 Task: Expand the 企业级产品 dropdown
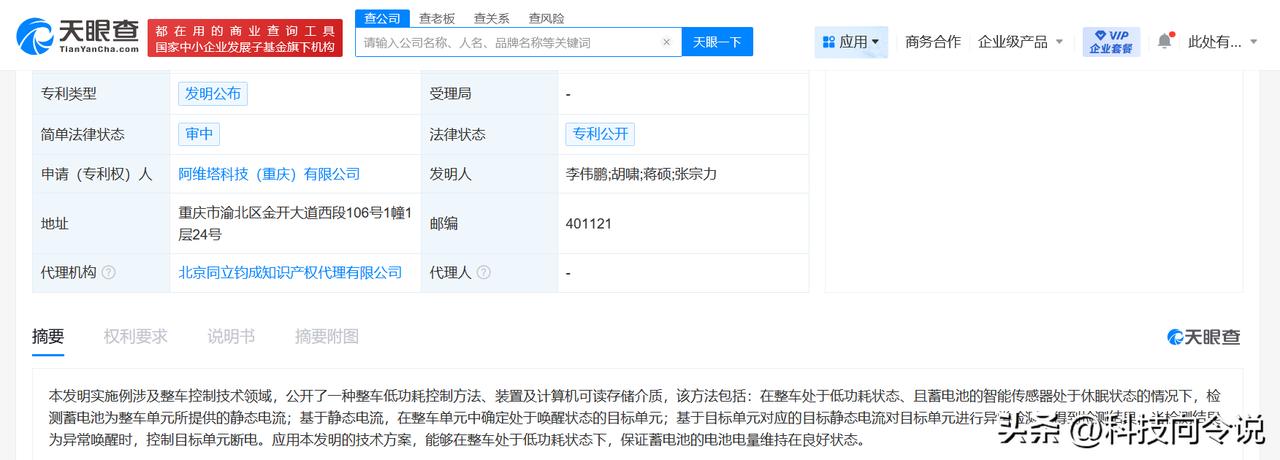[1020, 42]
